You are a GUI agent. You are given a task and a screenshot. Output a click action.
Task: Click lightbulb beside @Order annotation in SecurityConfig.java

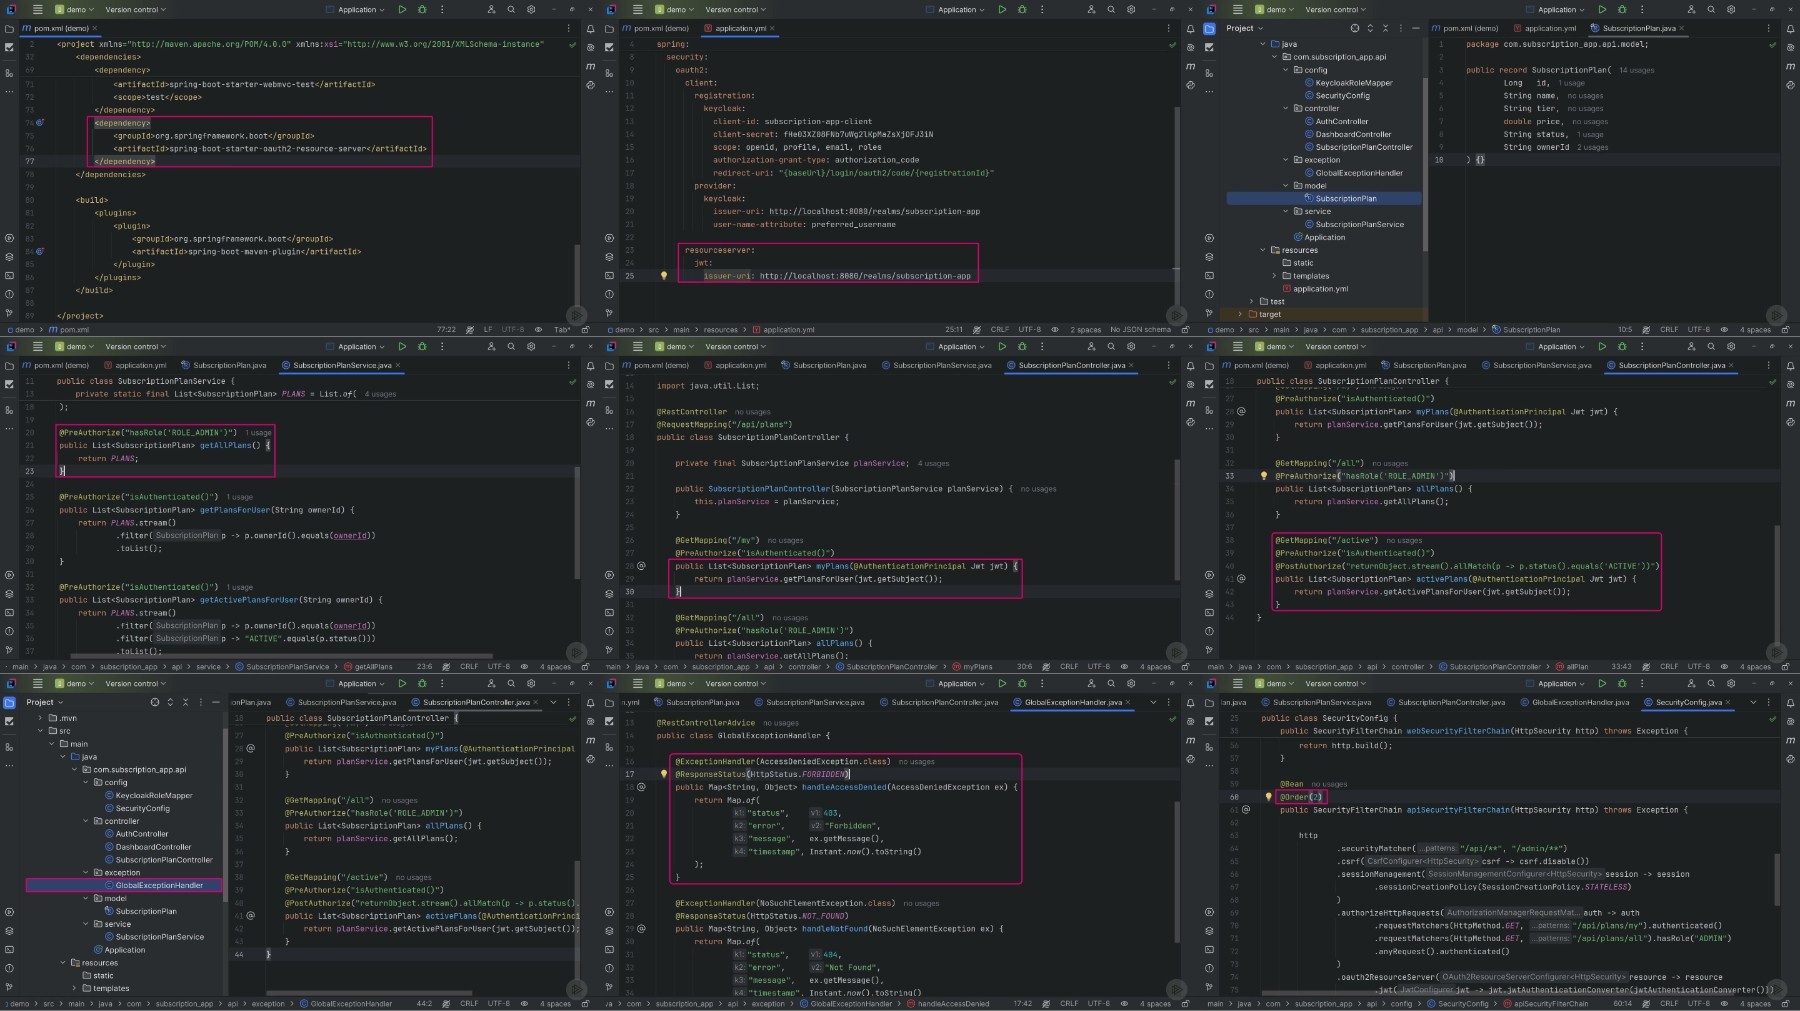1267,797
